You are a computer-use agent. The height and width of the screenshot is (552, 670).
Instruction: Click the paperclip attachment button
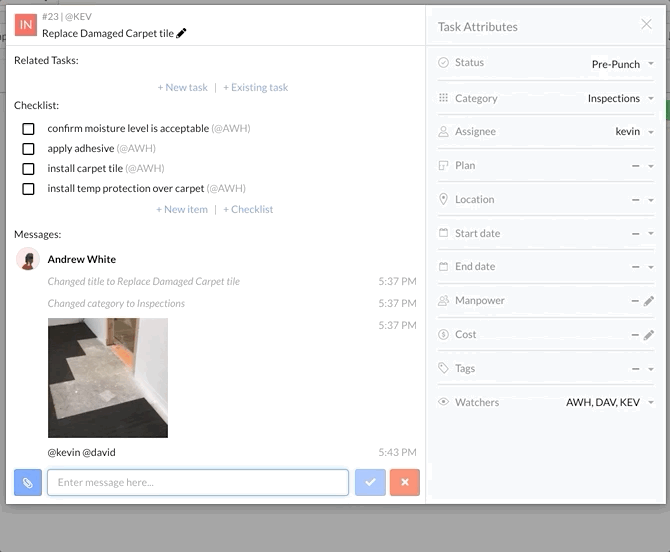point(28,482)
